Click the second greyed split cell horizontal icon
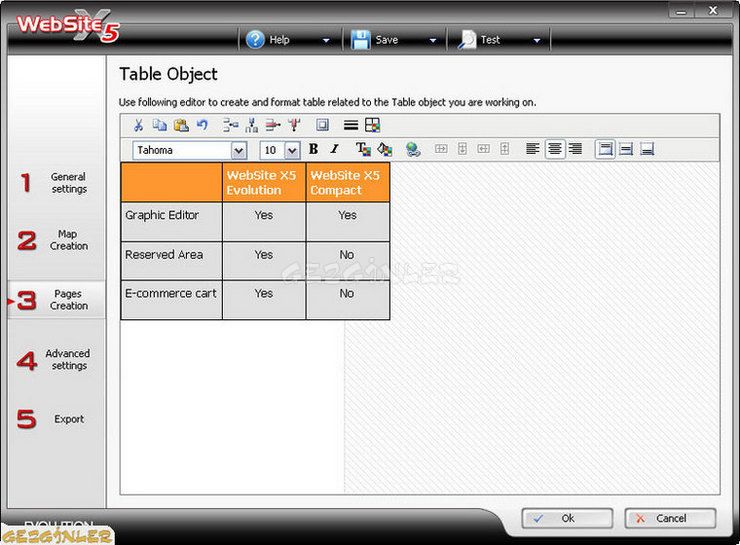The height and width of the screenshot is (545, 740). pos(483,149)
